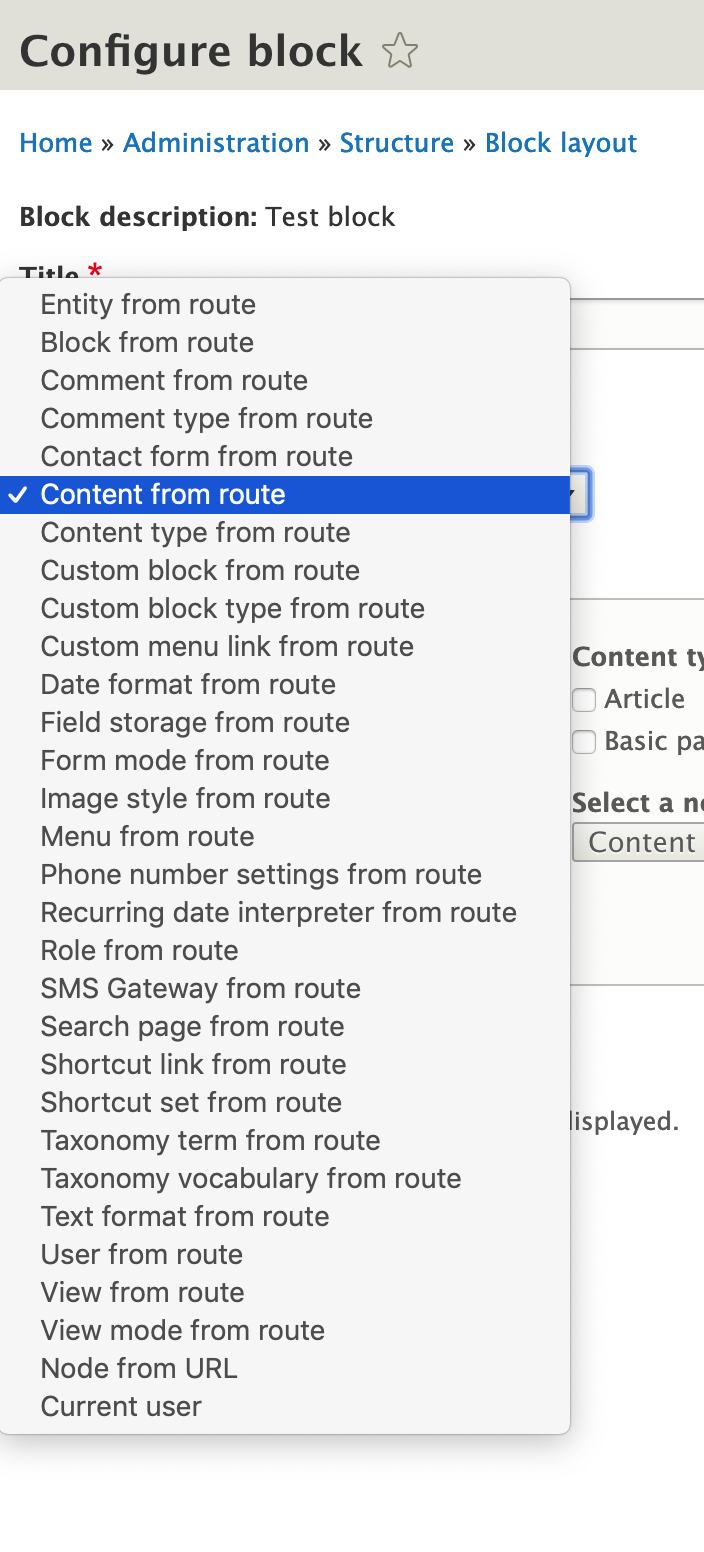Tick the Article content type checkbox
This screenshot has width=704, height=1552.
[x=584, y=700]
